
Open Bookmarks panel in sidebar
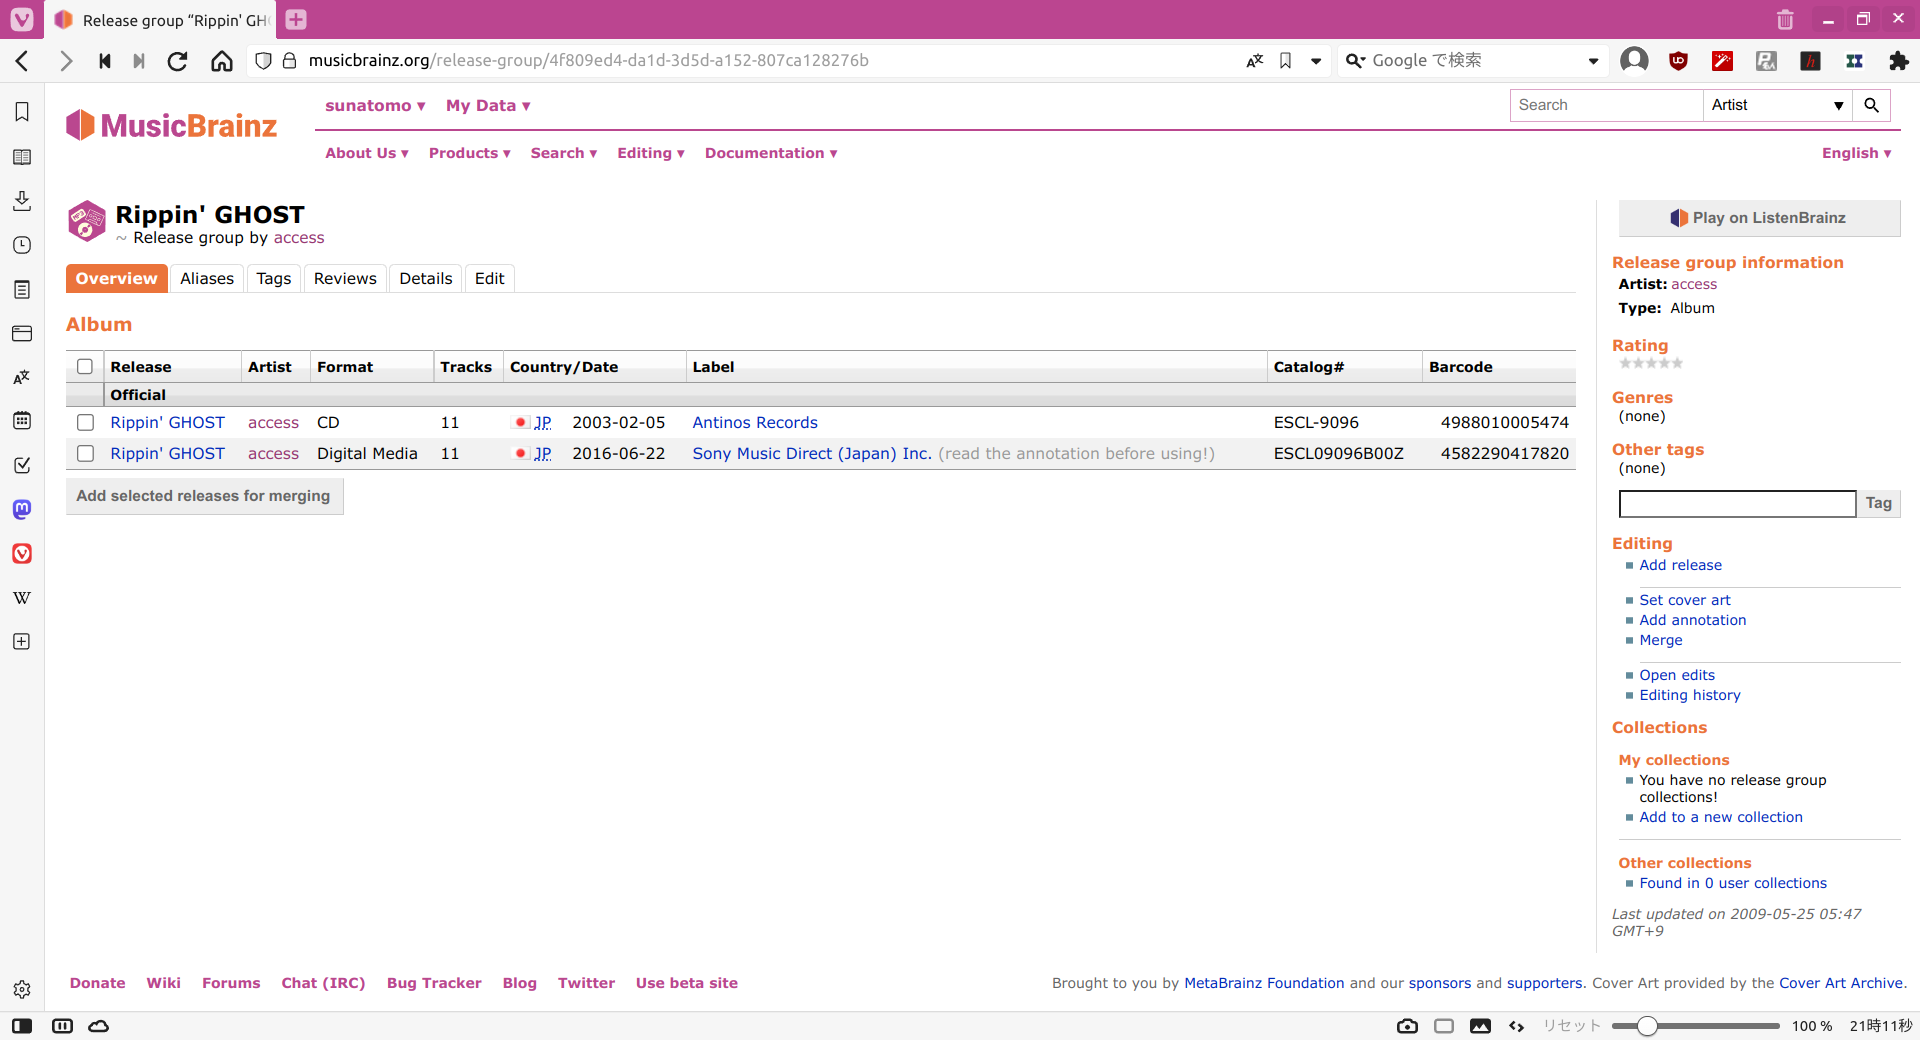(22, 112)
